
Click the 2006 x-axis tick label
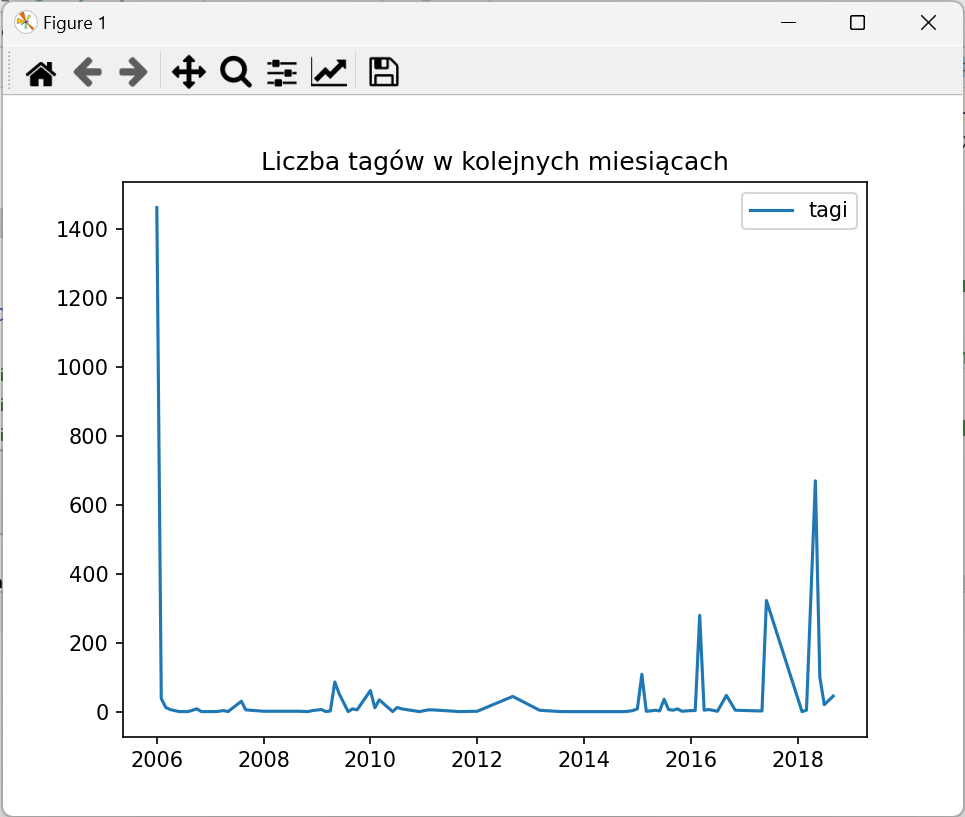coord(157,757)
